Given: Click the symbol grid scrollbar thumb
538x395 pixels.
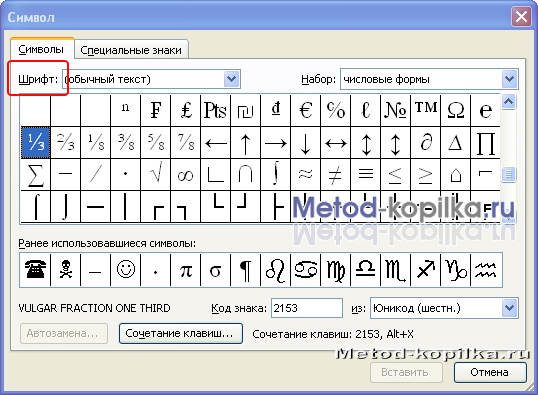Looking at the screenshot, I should coord(508,174).
